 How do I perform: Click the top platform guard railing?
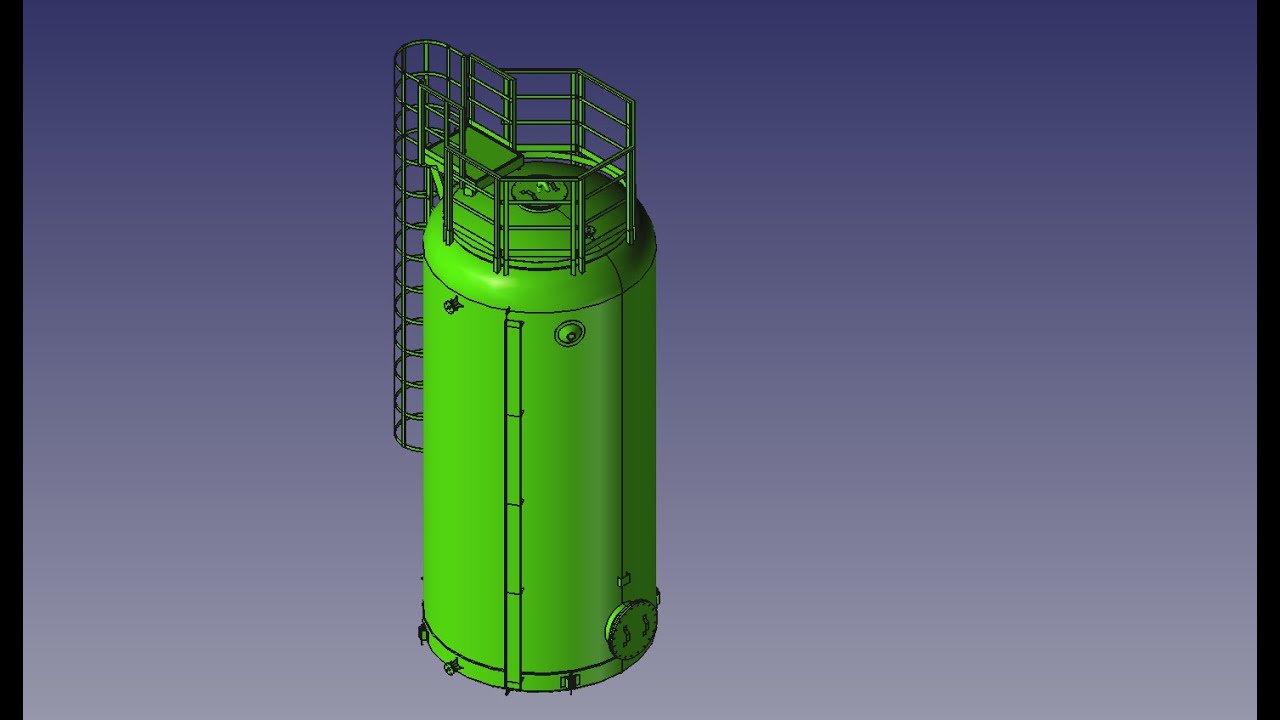538,170
